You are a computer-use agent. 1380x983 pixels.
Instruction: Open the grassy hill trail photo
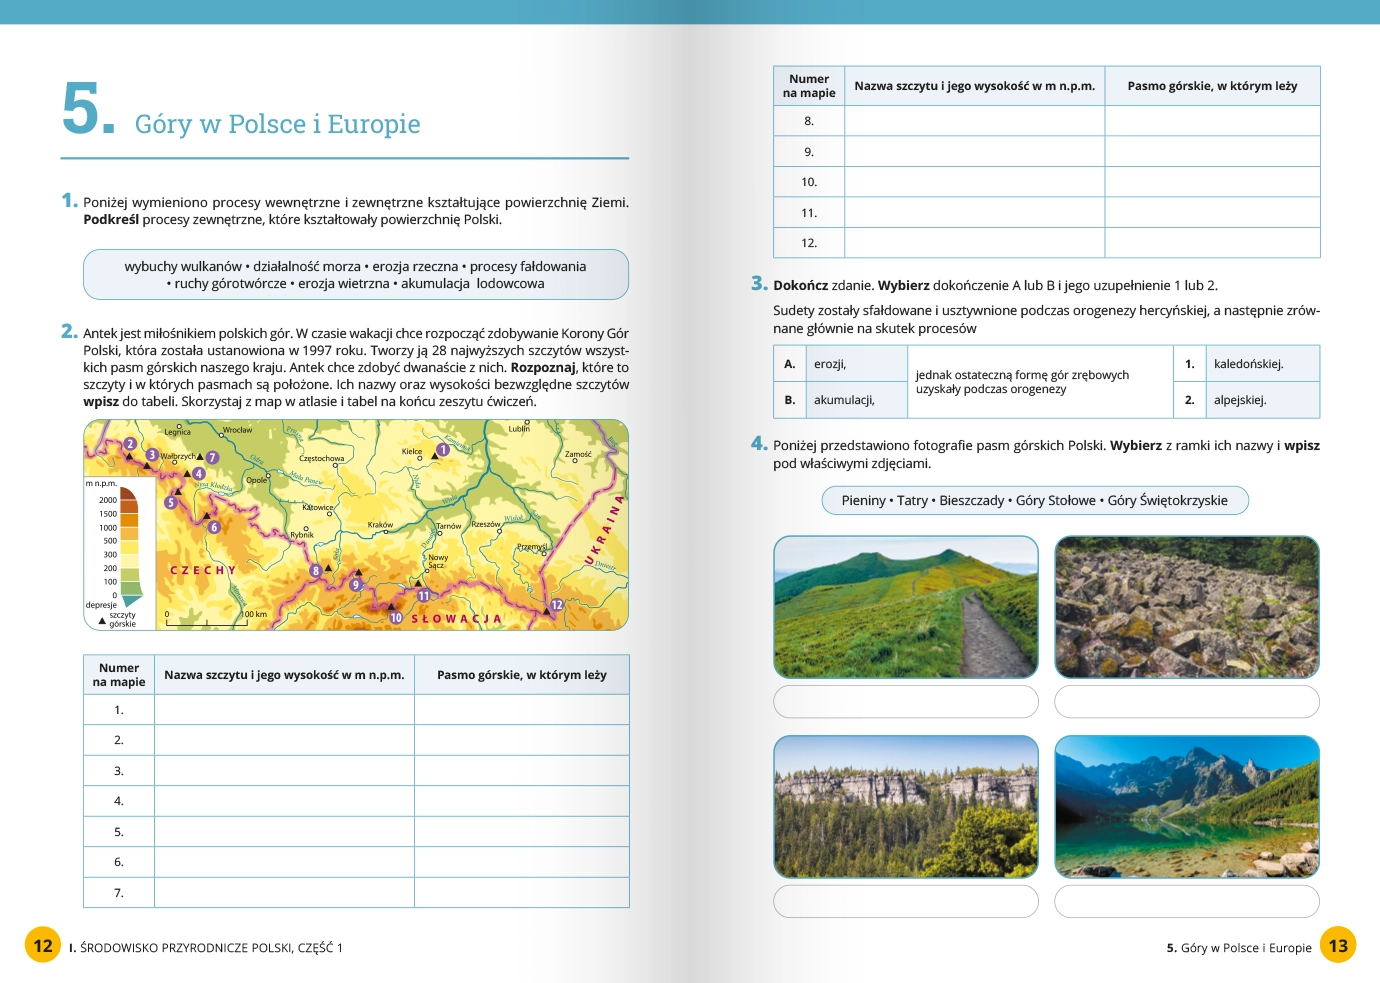[x=905, y=607]
